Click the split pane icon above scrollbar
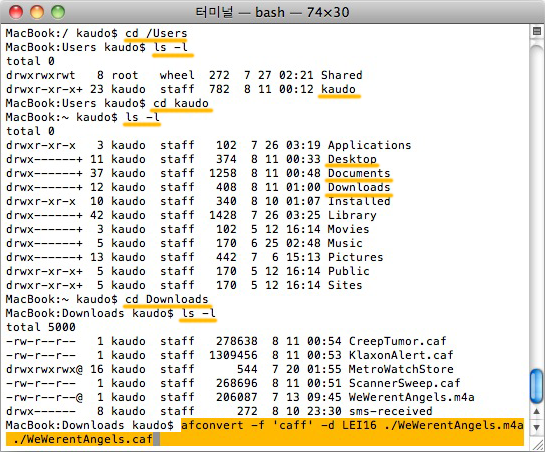Viewport: 545px width, 452px height. tap(537, 31)
